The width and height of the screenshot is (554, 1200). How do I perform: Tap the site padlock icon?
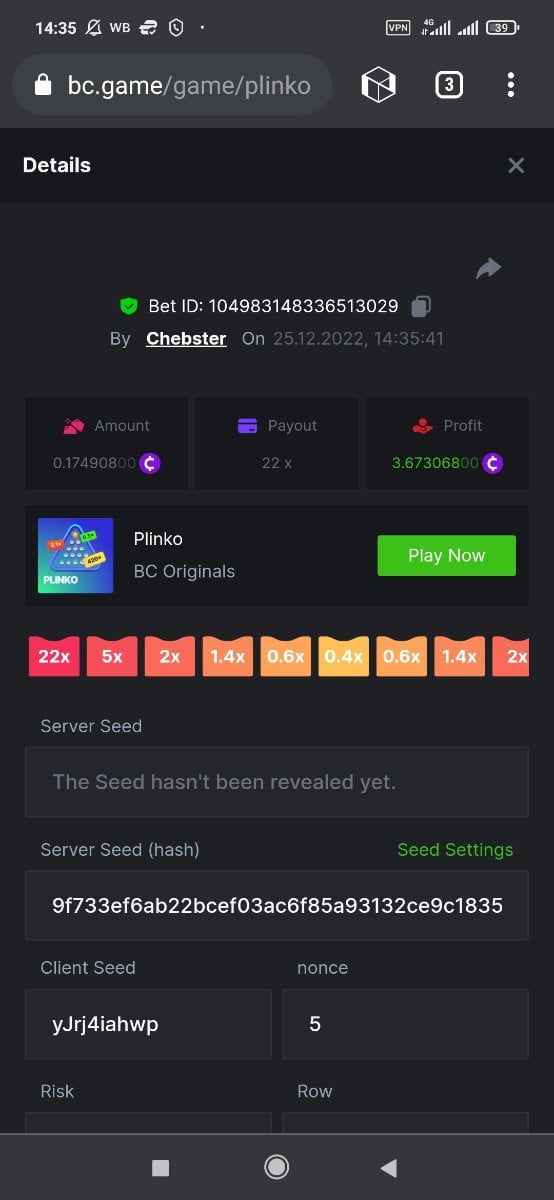click(x=43, y=86)
